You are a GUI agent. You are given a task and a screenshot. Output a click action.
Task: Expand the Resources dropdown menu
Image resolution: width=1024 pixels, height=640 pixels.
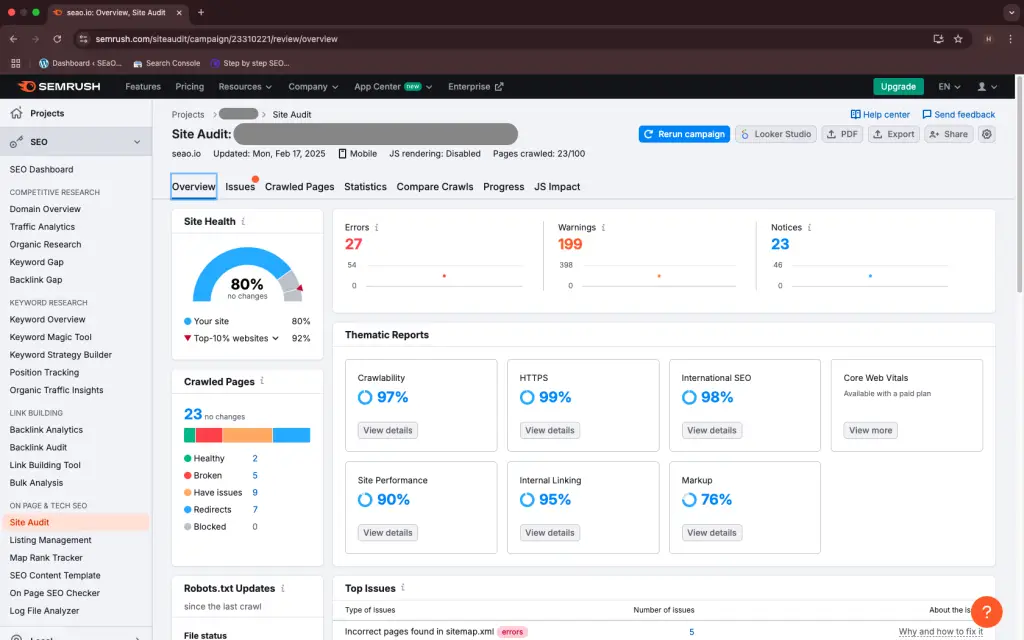(245, 86)
